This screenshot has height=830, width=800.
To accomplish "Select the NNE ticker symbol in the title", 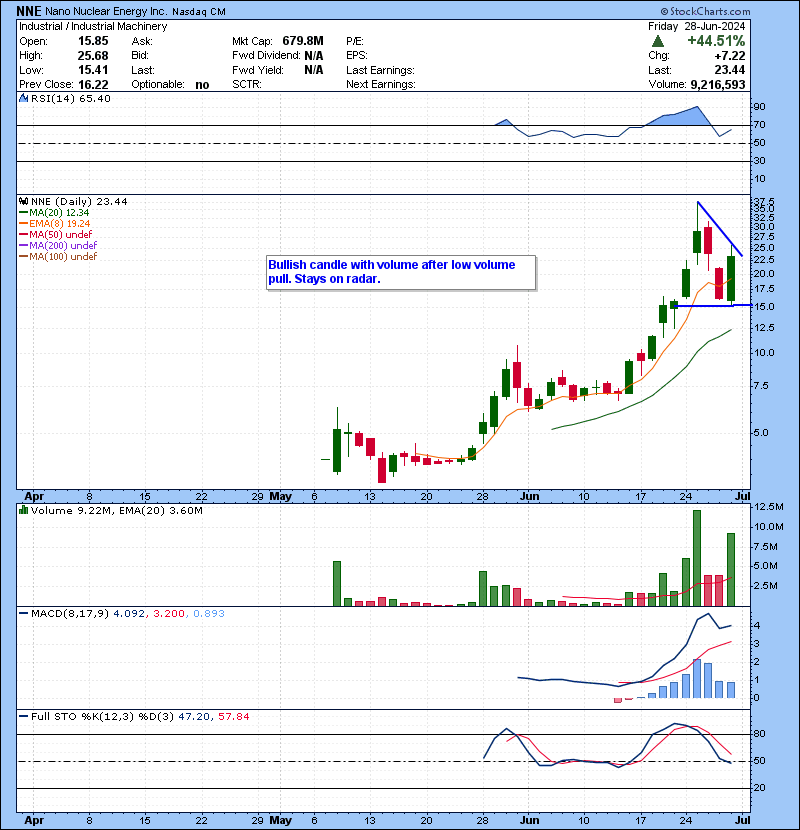I will click(x=29, y=11).
